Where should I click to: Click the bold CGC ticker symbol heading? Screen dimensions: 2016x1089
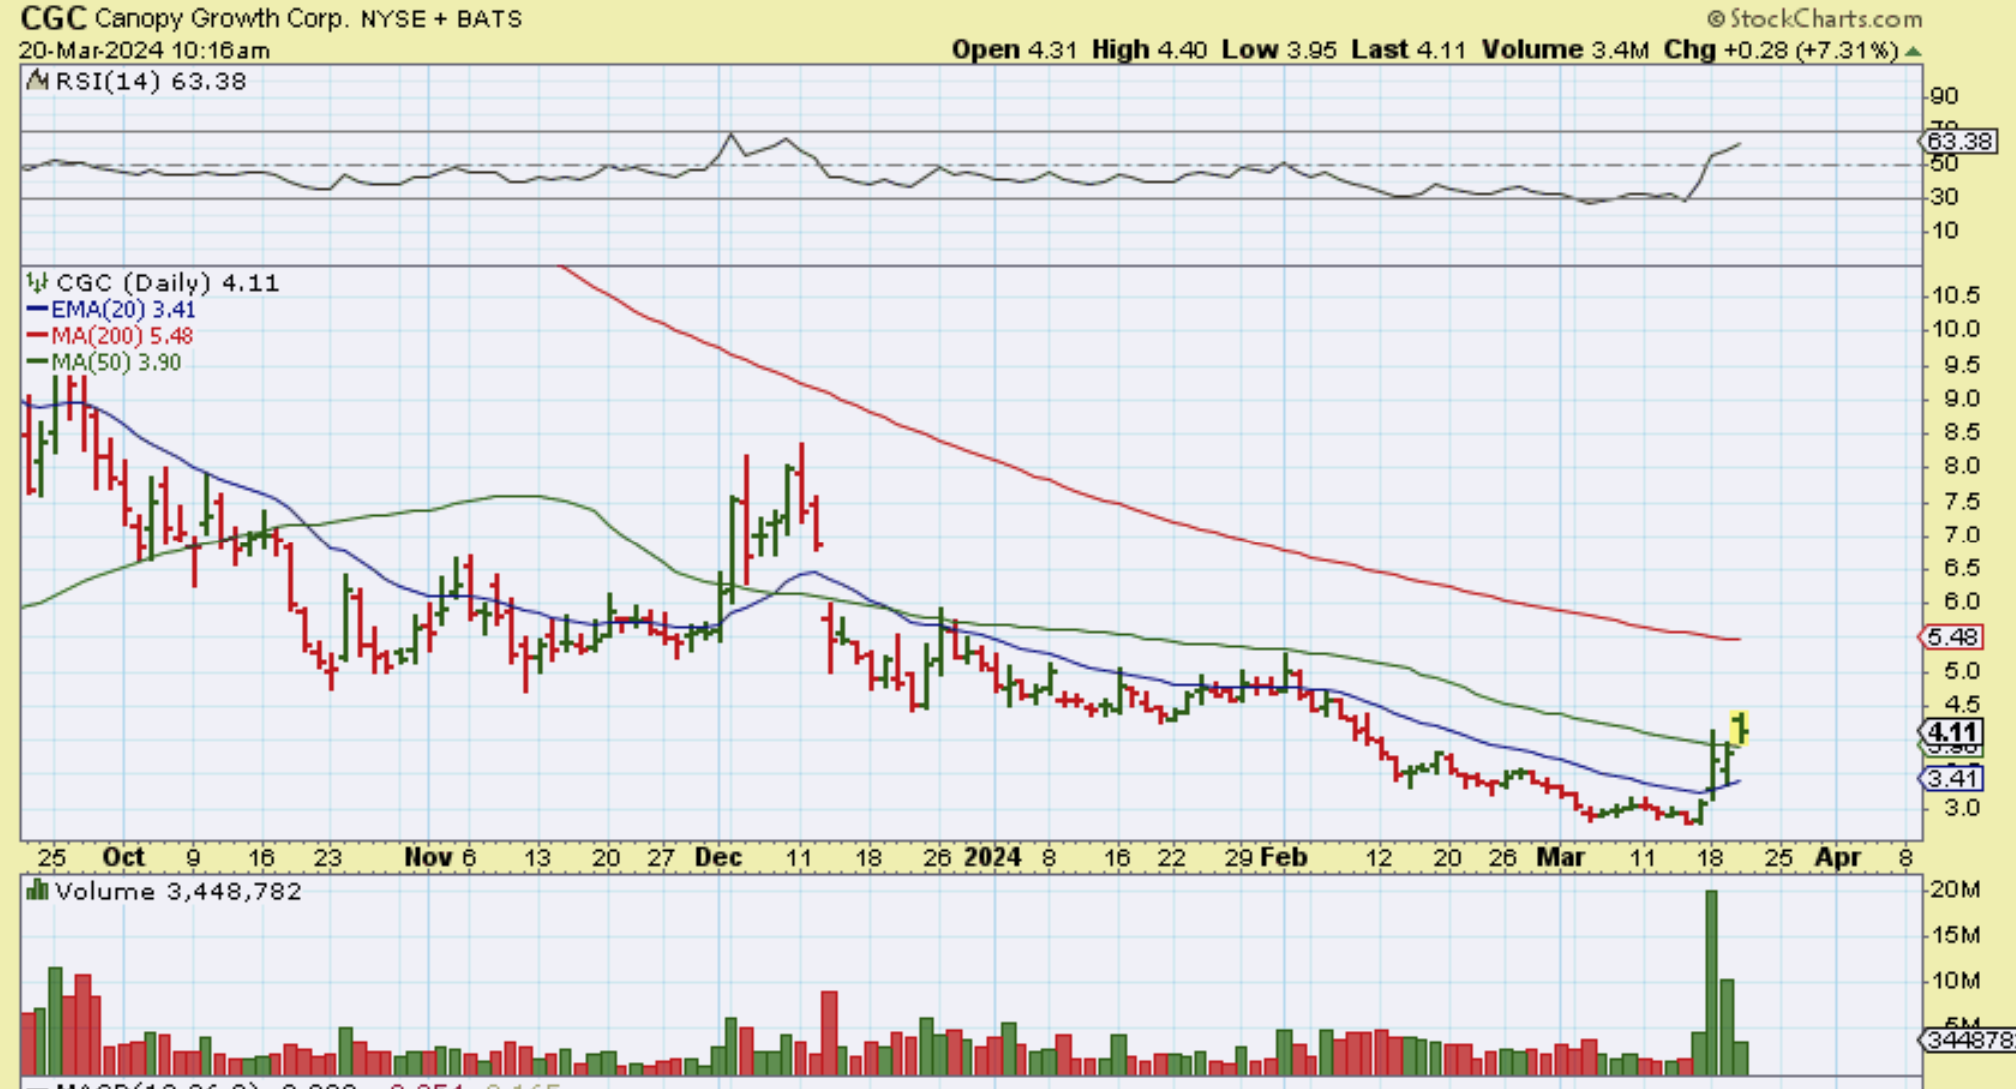coord(52,18)
